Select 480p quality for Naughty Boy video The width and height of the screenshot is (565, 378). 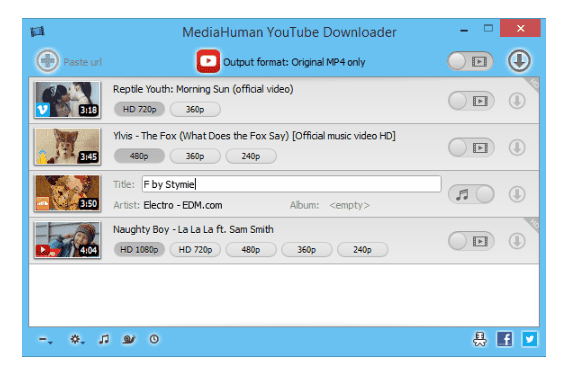(251, 249)
